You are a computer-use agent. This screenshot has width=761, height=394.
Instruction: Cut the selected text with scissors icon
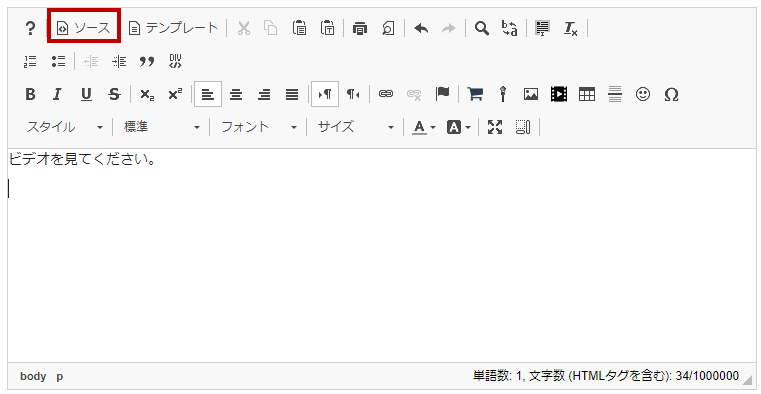pyautogui.click(x=244, y=28)
